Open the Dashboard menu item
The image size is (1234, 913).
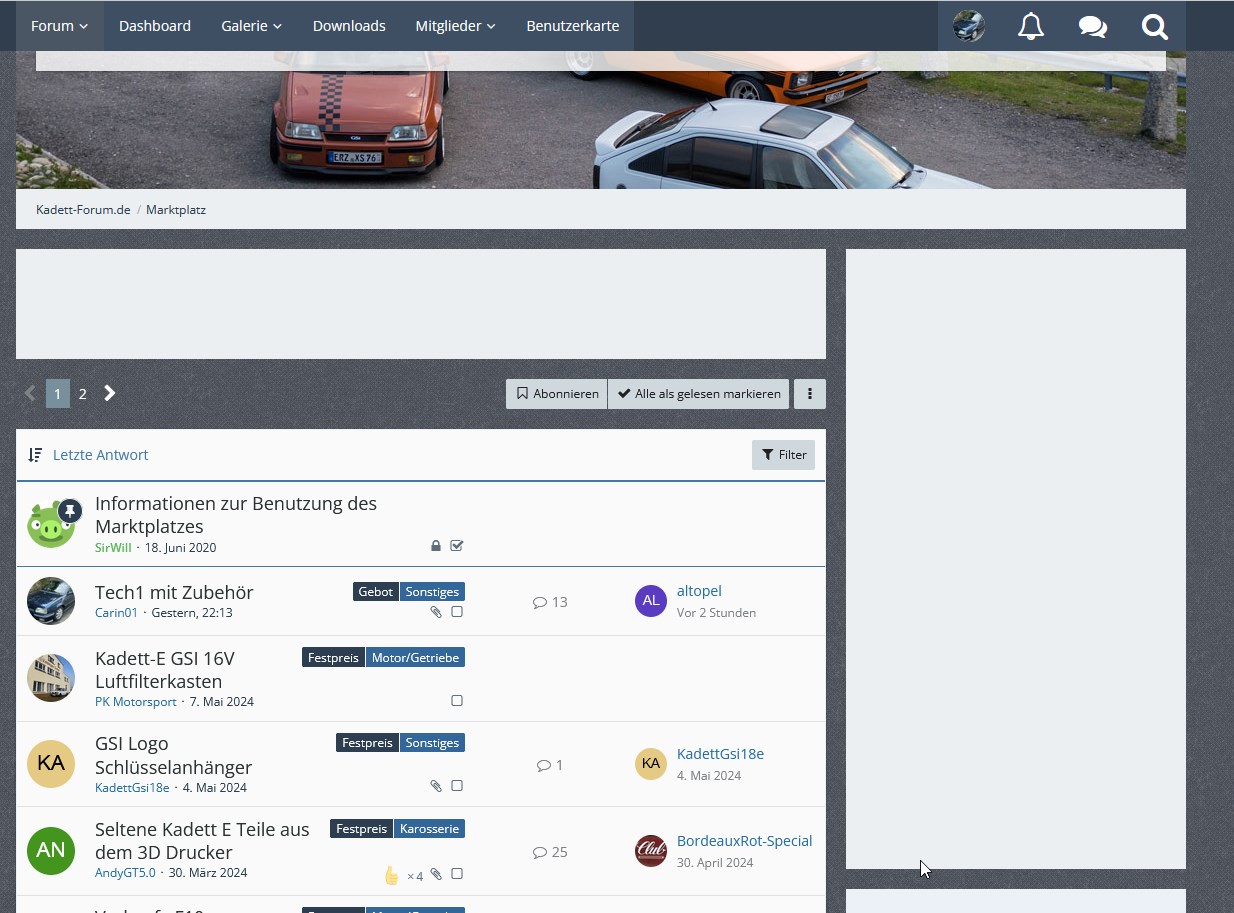point(155,26)
